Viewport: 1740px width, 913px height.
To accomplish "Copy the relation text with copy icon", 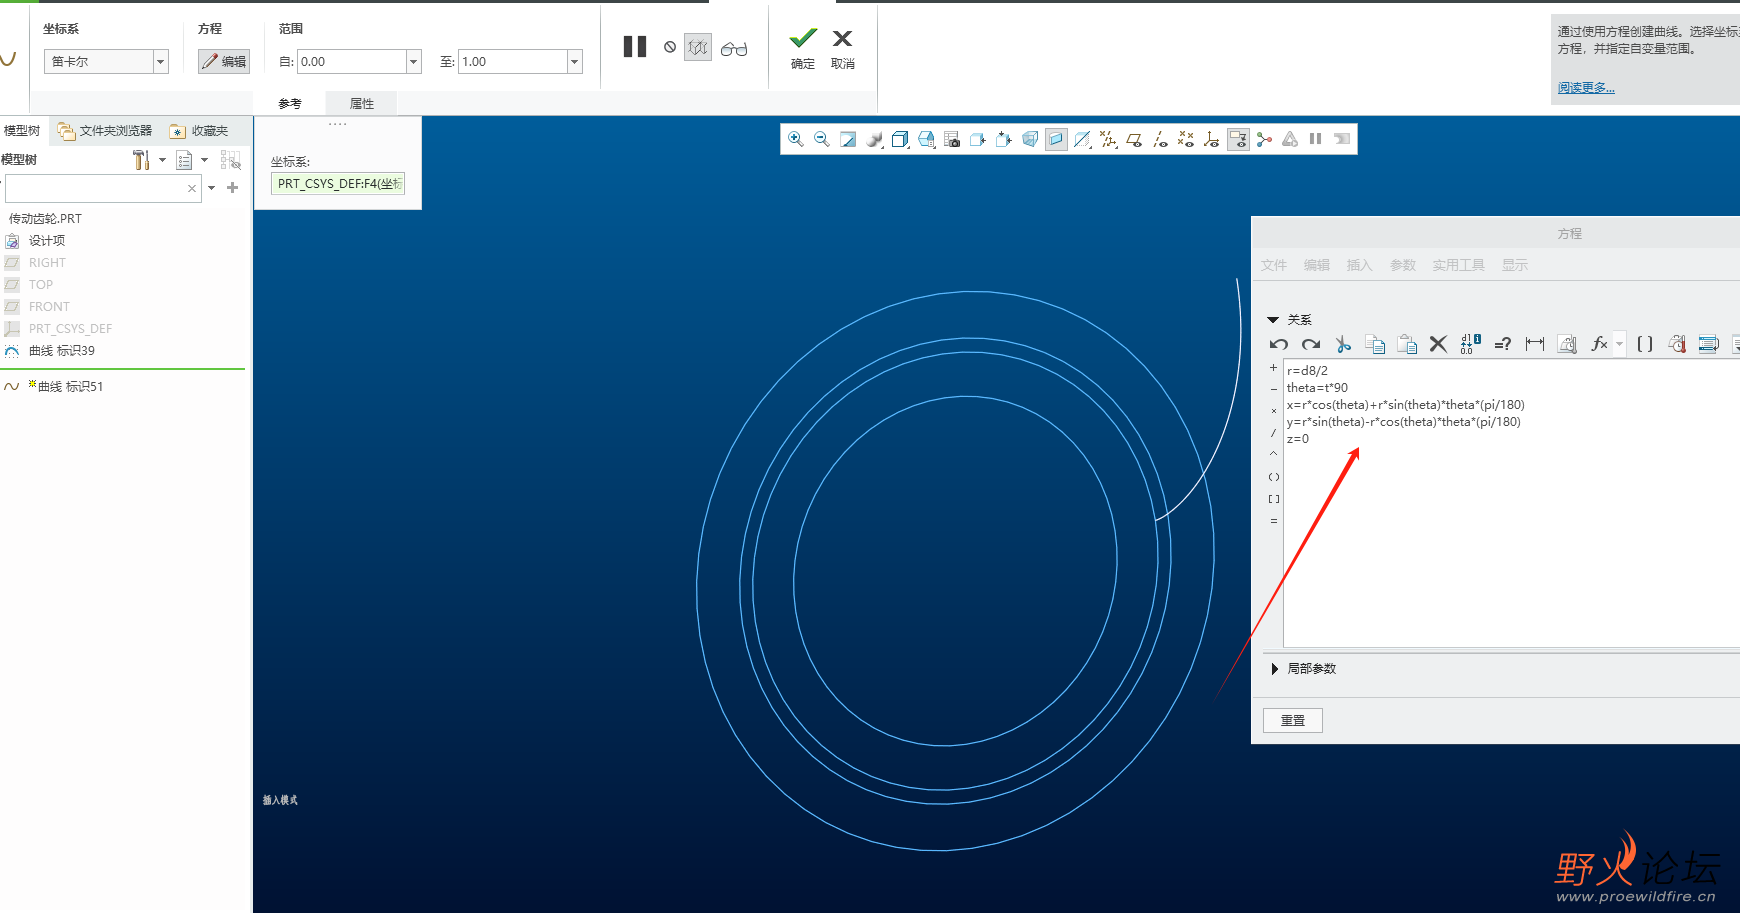I will (1375, 344).
